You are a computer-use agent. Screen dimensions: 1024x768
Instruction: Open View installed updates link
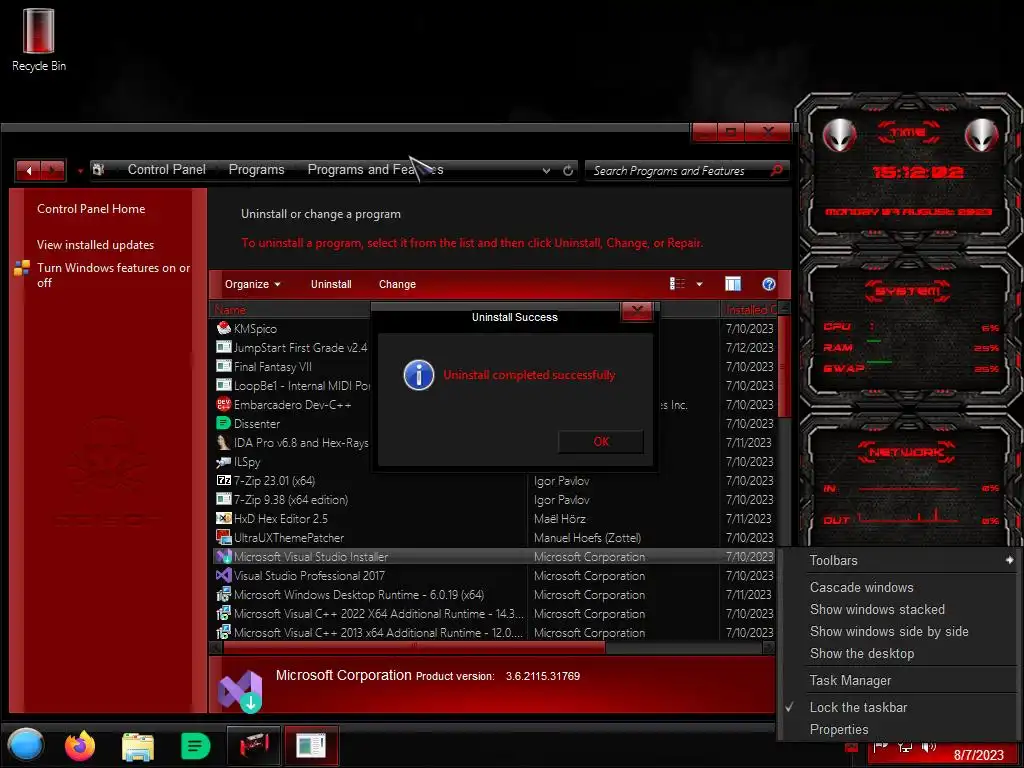click(95, 245)
